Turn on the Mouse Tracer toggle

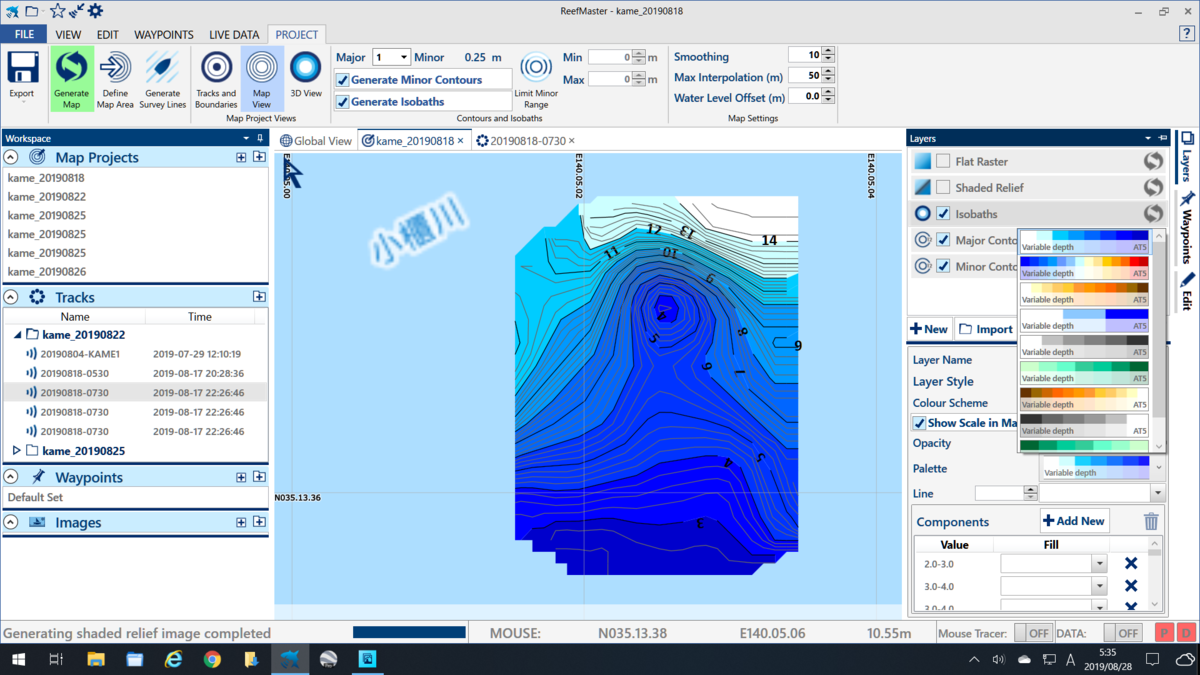[x=1034, y=633]
